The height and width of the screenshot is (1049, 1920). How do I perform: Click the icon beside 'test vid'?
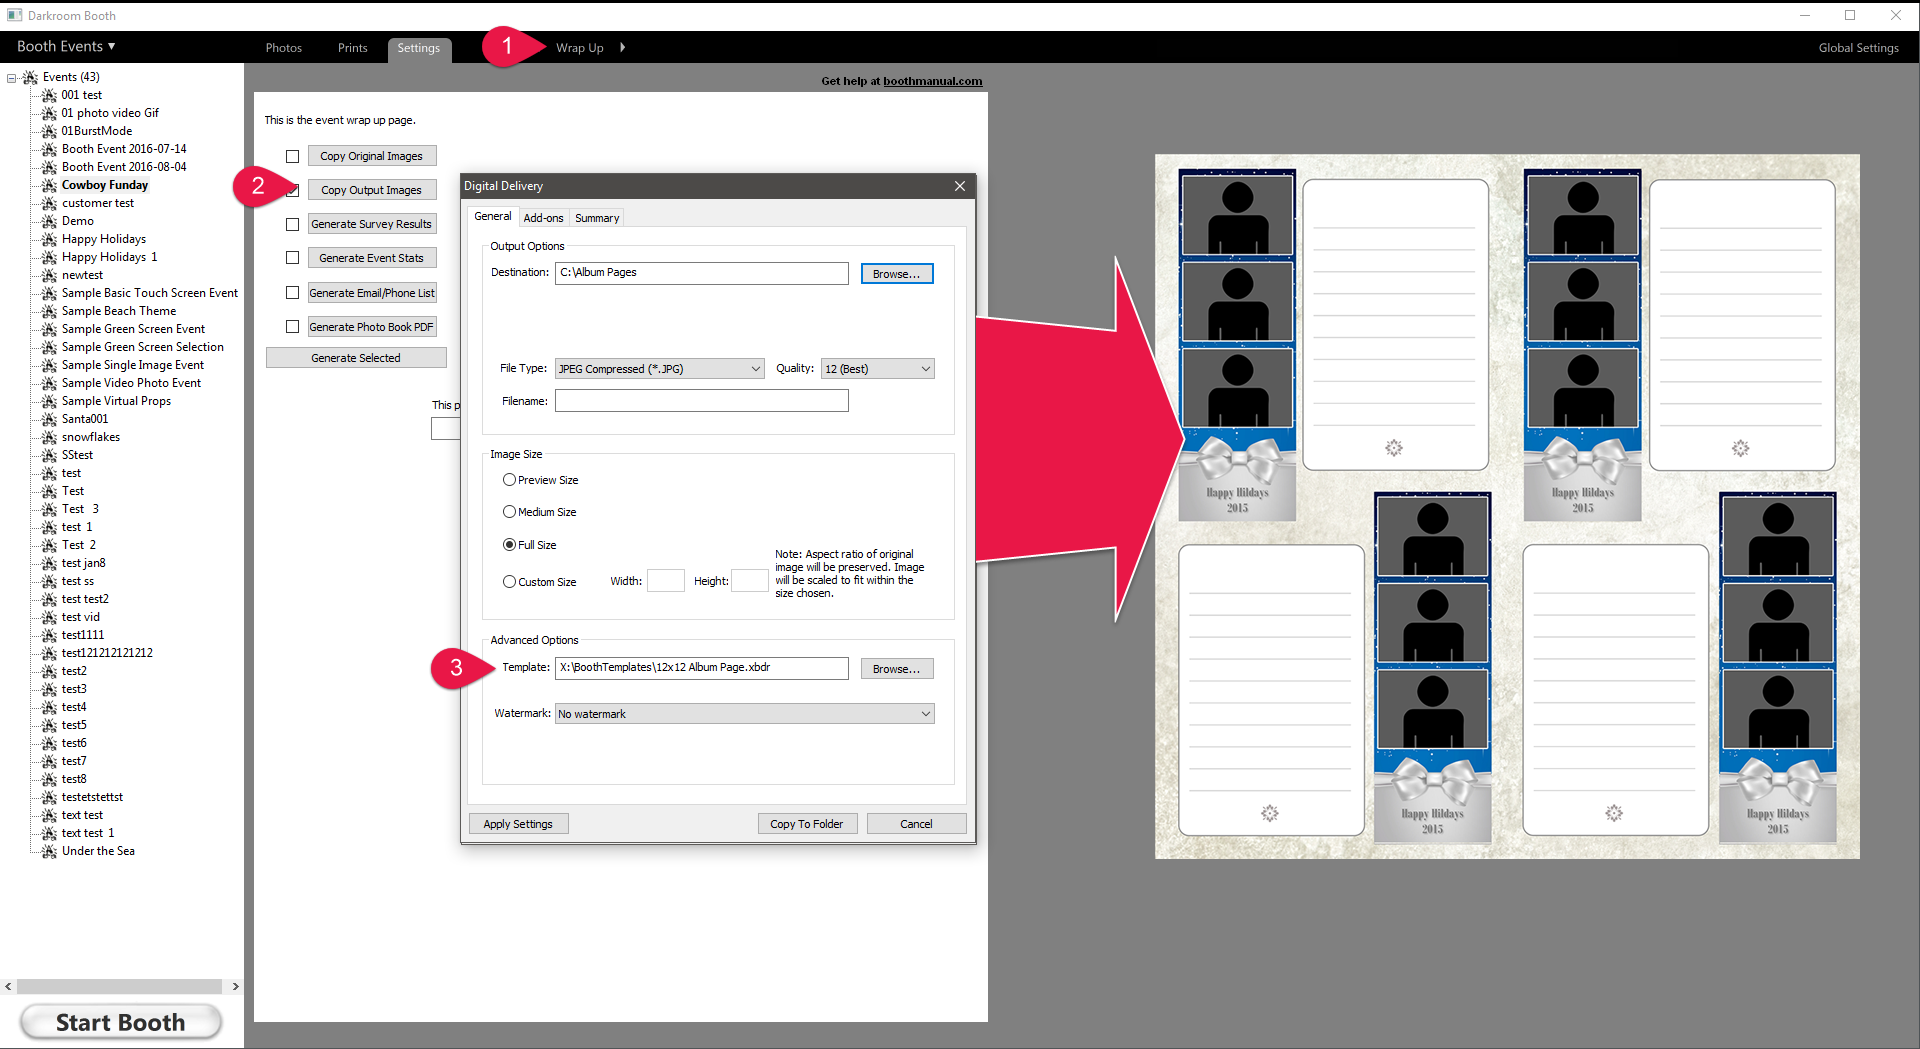click(49, 617)
